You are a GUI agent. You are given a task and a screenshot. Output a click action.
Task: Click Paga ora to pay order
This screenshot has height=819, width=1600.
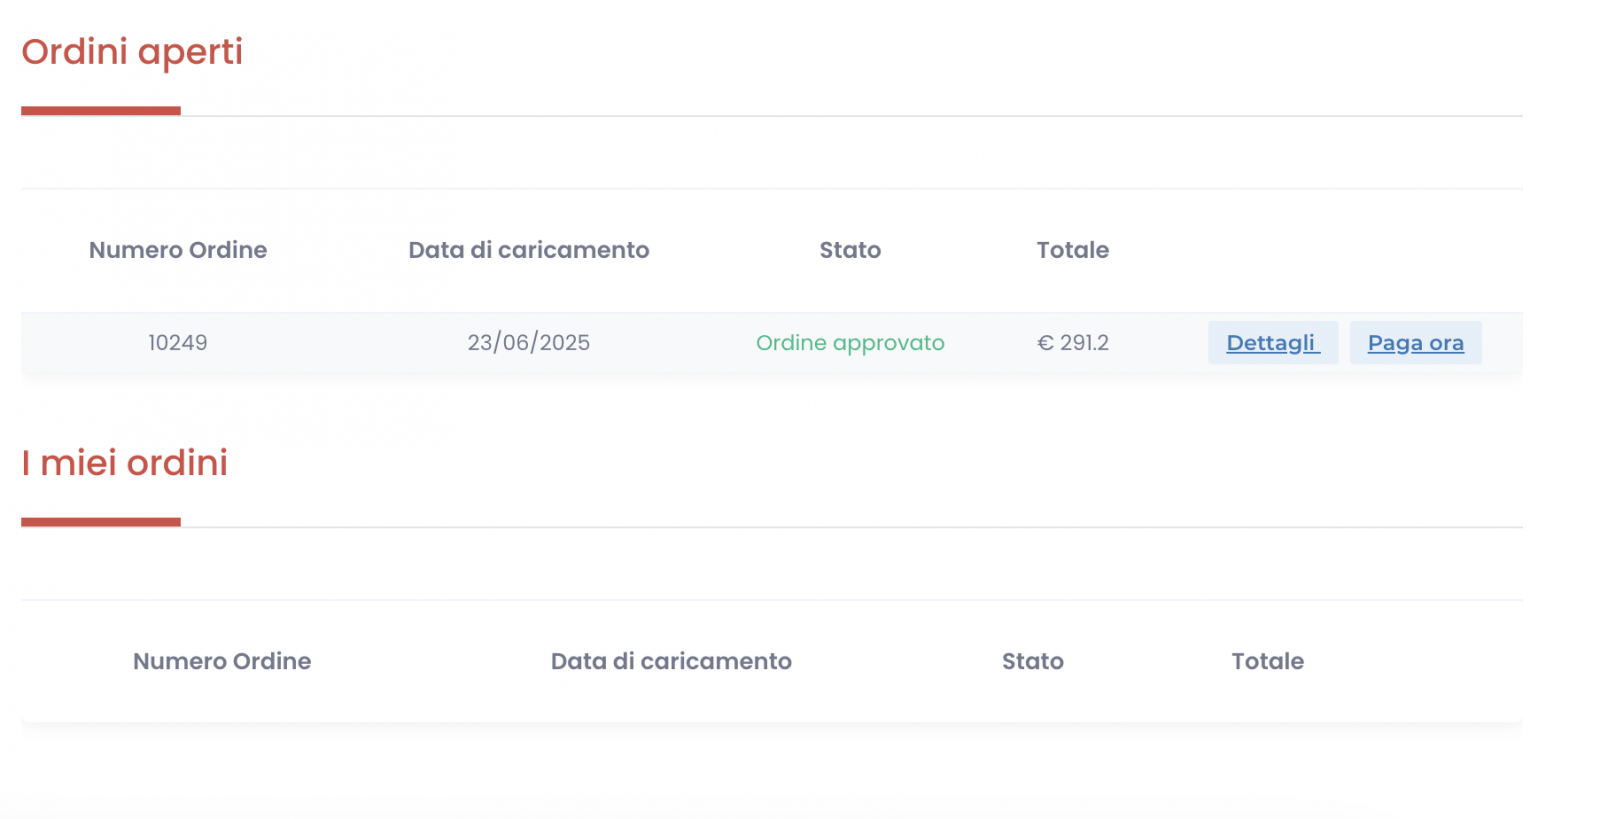coord(1415,343)
